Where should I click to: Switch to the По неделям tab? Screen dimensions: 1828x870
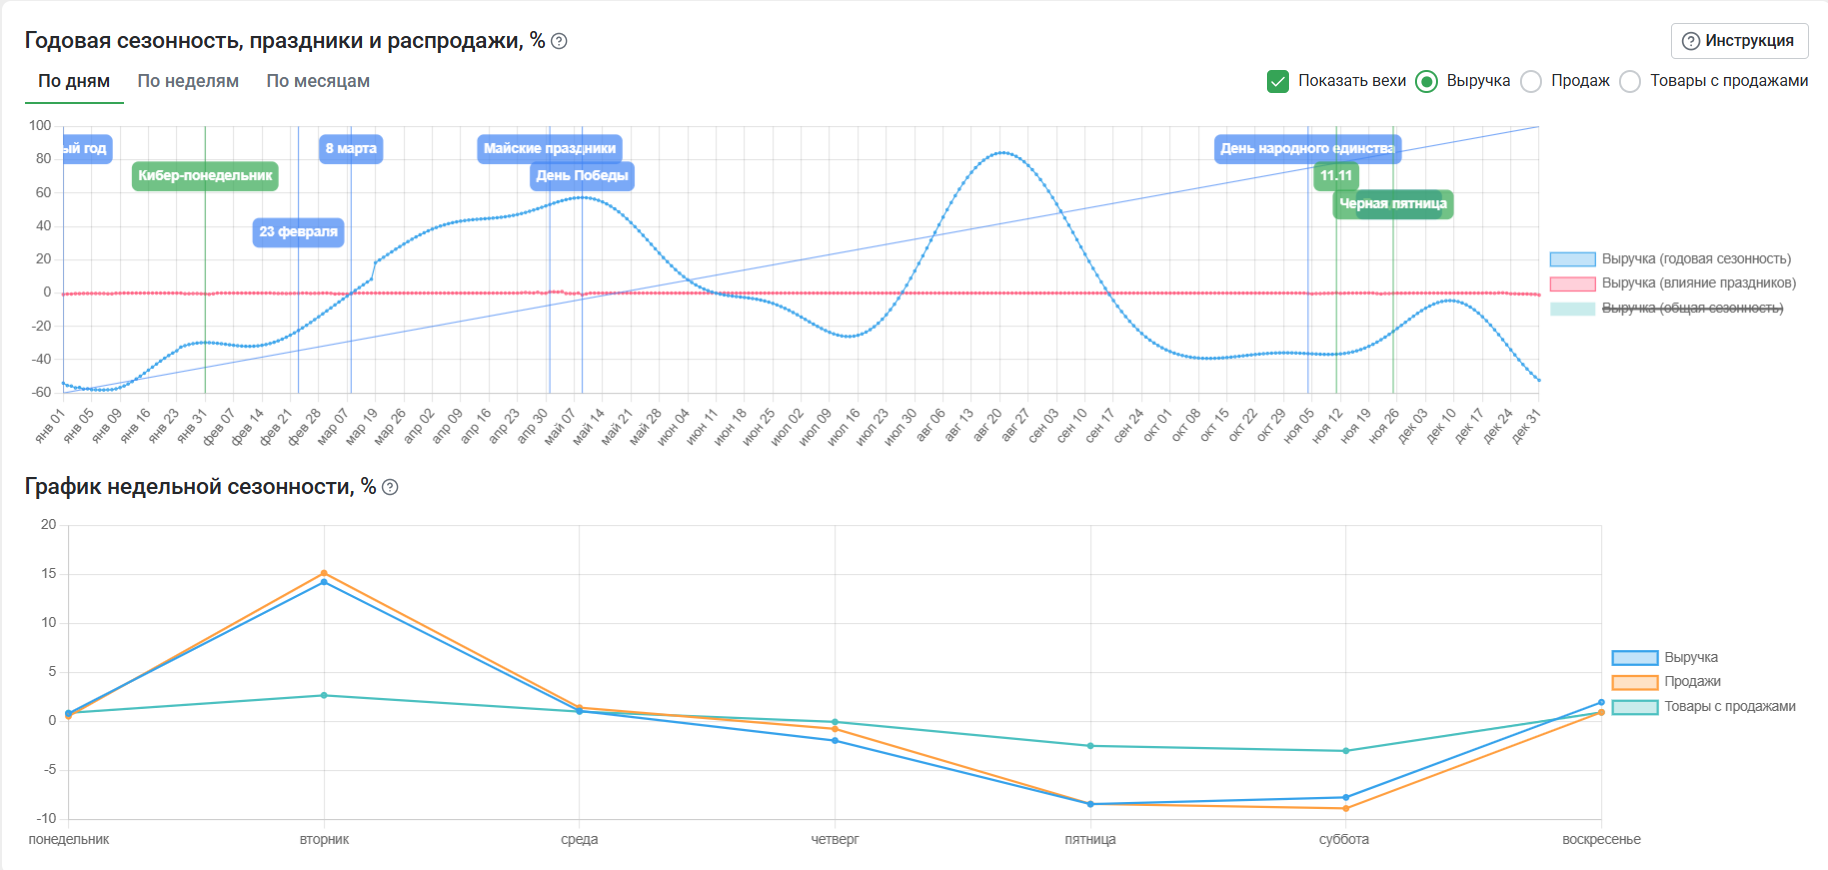(x=188, y=81)
